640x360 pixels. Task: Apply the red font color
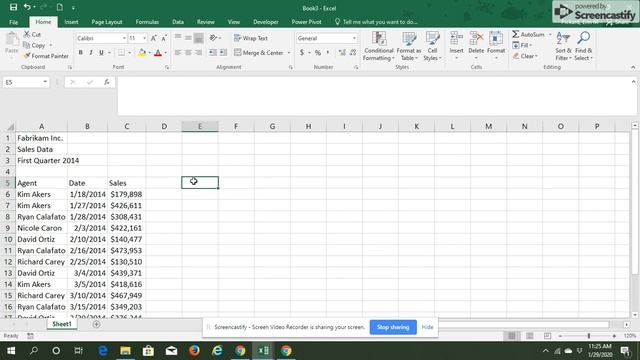(158, 53)
